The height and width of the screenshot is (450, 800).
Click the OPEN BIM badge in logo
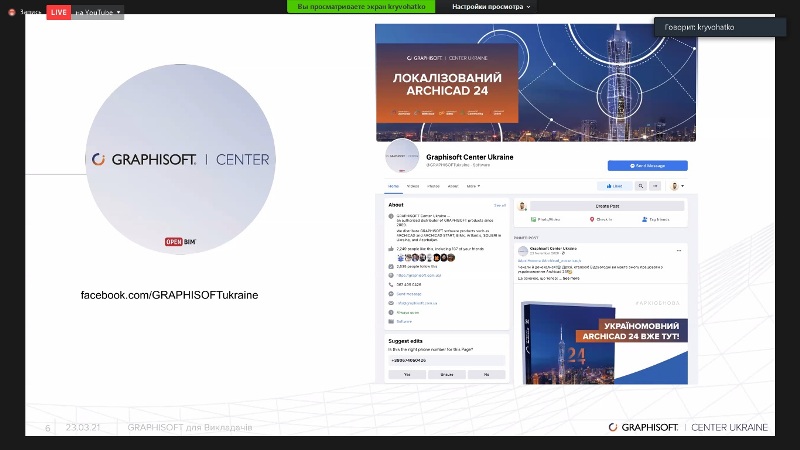click(180, 241)
